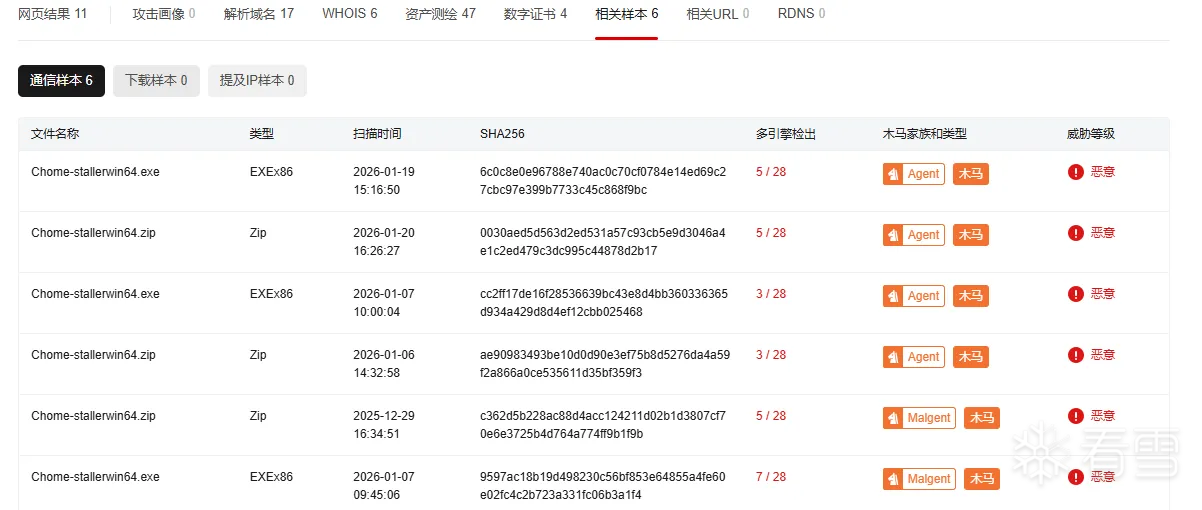Screen dimensions: 1202x510
Task: Select the 相关样本 6 tab
Action: [627, 14]
